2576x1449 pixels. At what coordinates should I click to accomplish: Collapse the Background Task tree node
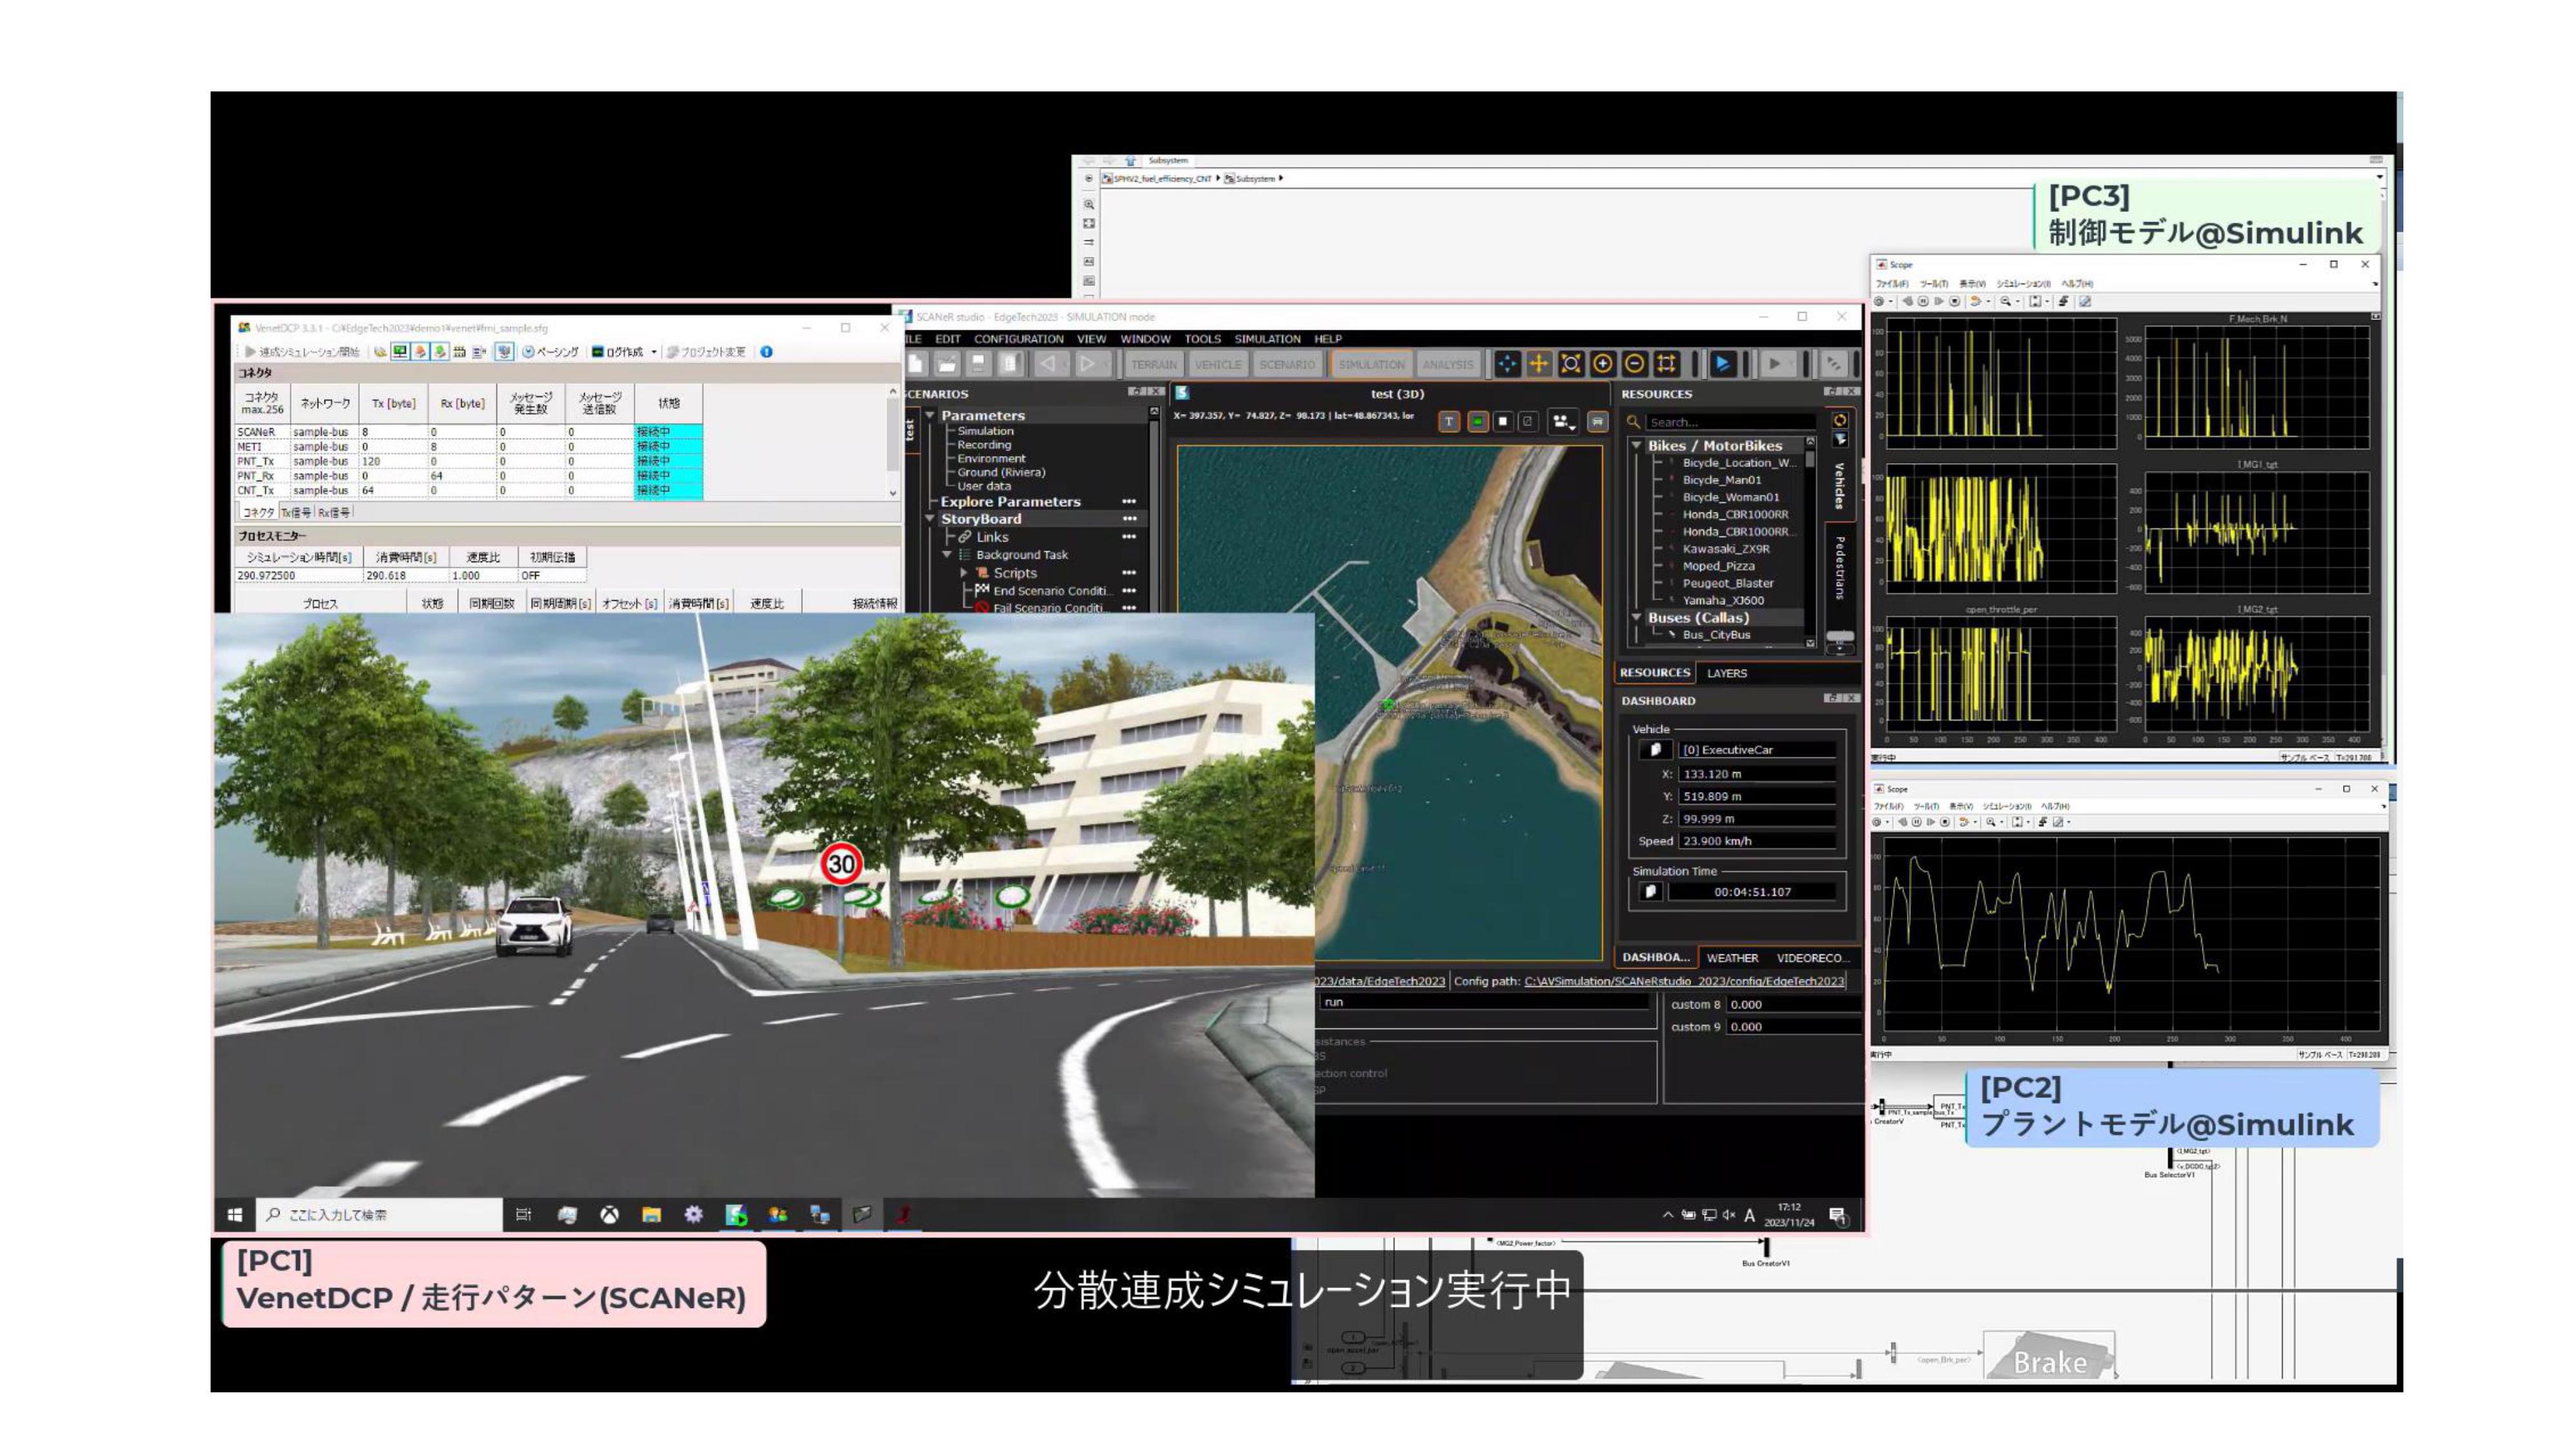pos(946,555)
